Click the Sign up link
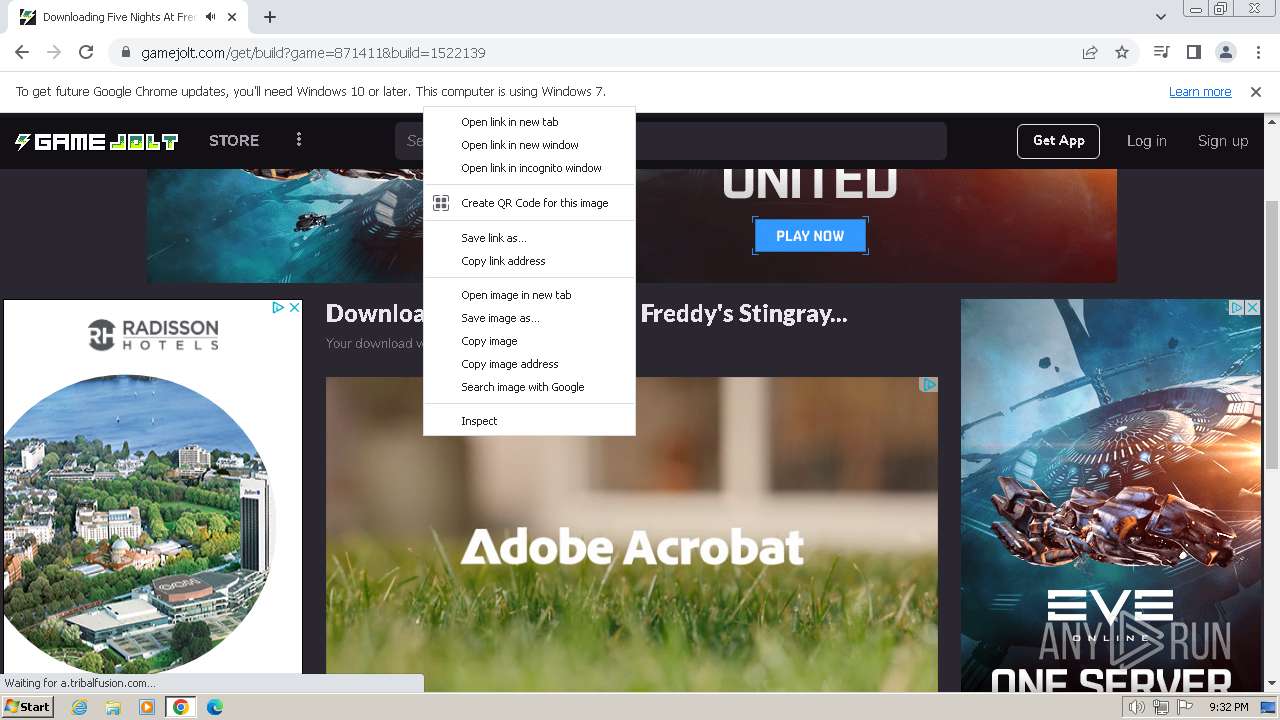Image resolution: width=1280 pixels, height=720 pixels. 1223,141
